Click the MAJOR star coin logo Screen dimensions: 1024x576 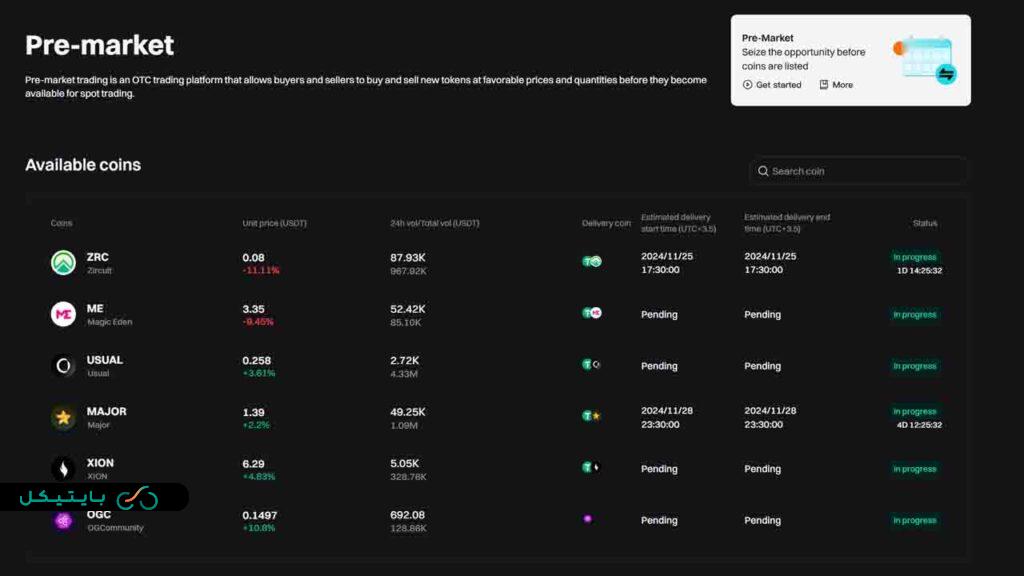pos(64,417)
